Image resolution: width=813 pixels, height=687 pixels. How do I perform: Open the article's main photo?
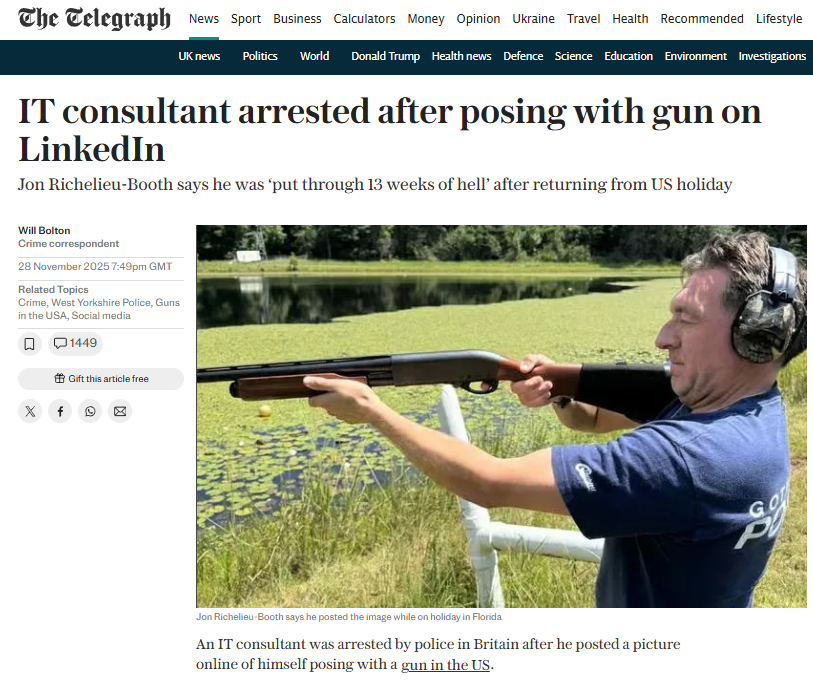(x=501, y=416)
